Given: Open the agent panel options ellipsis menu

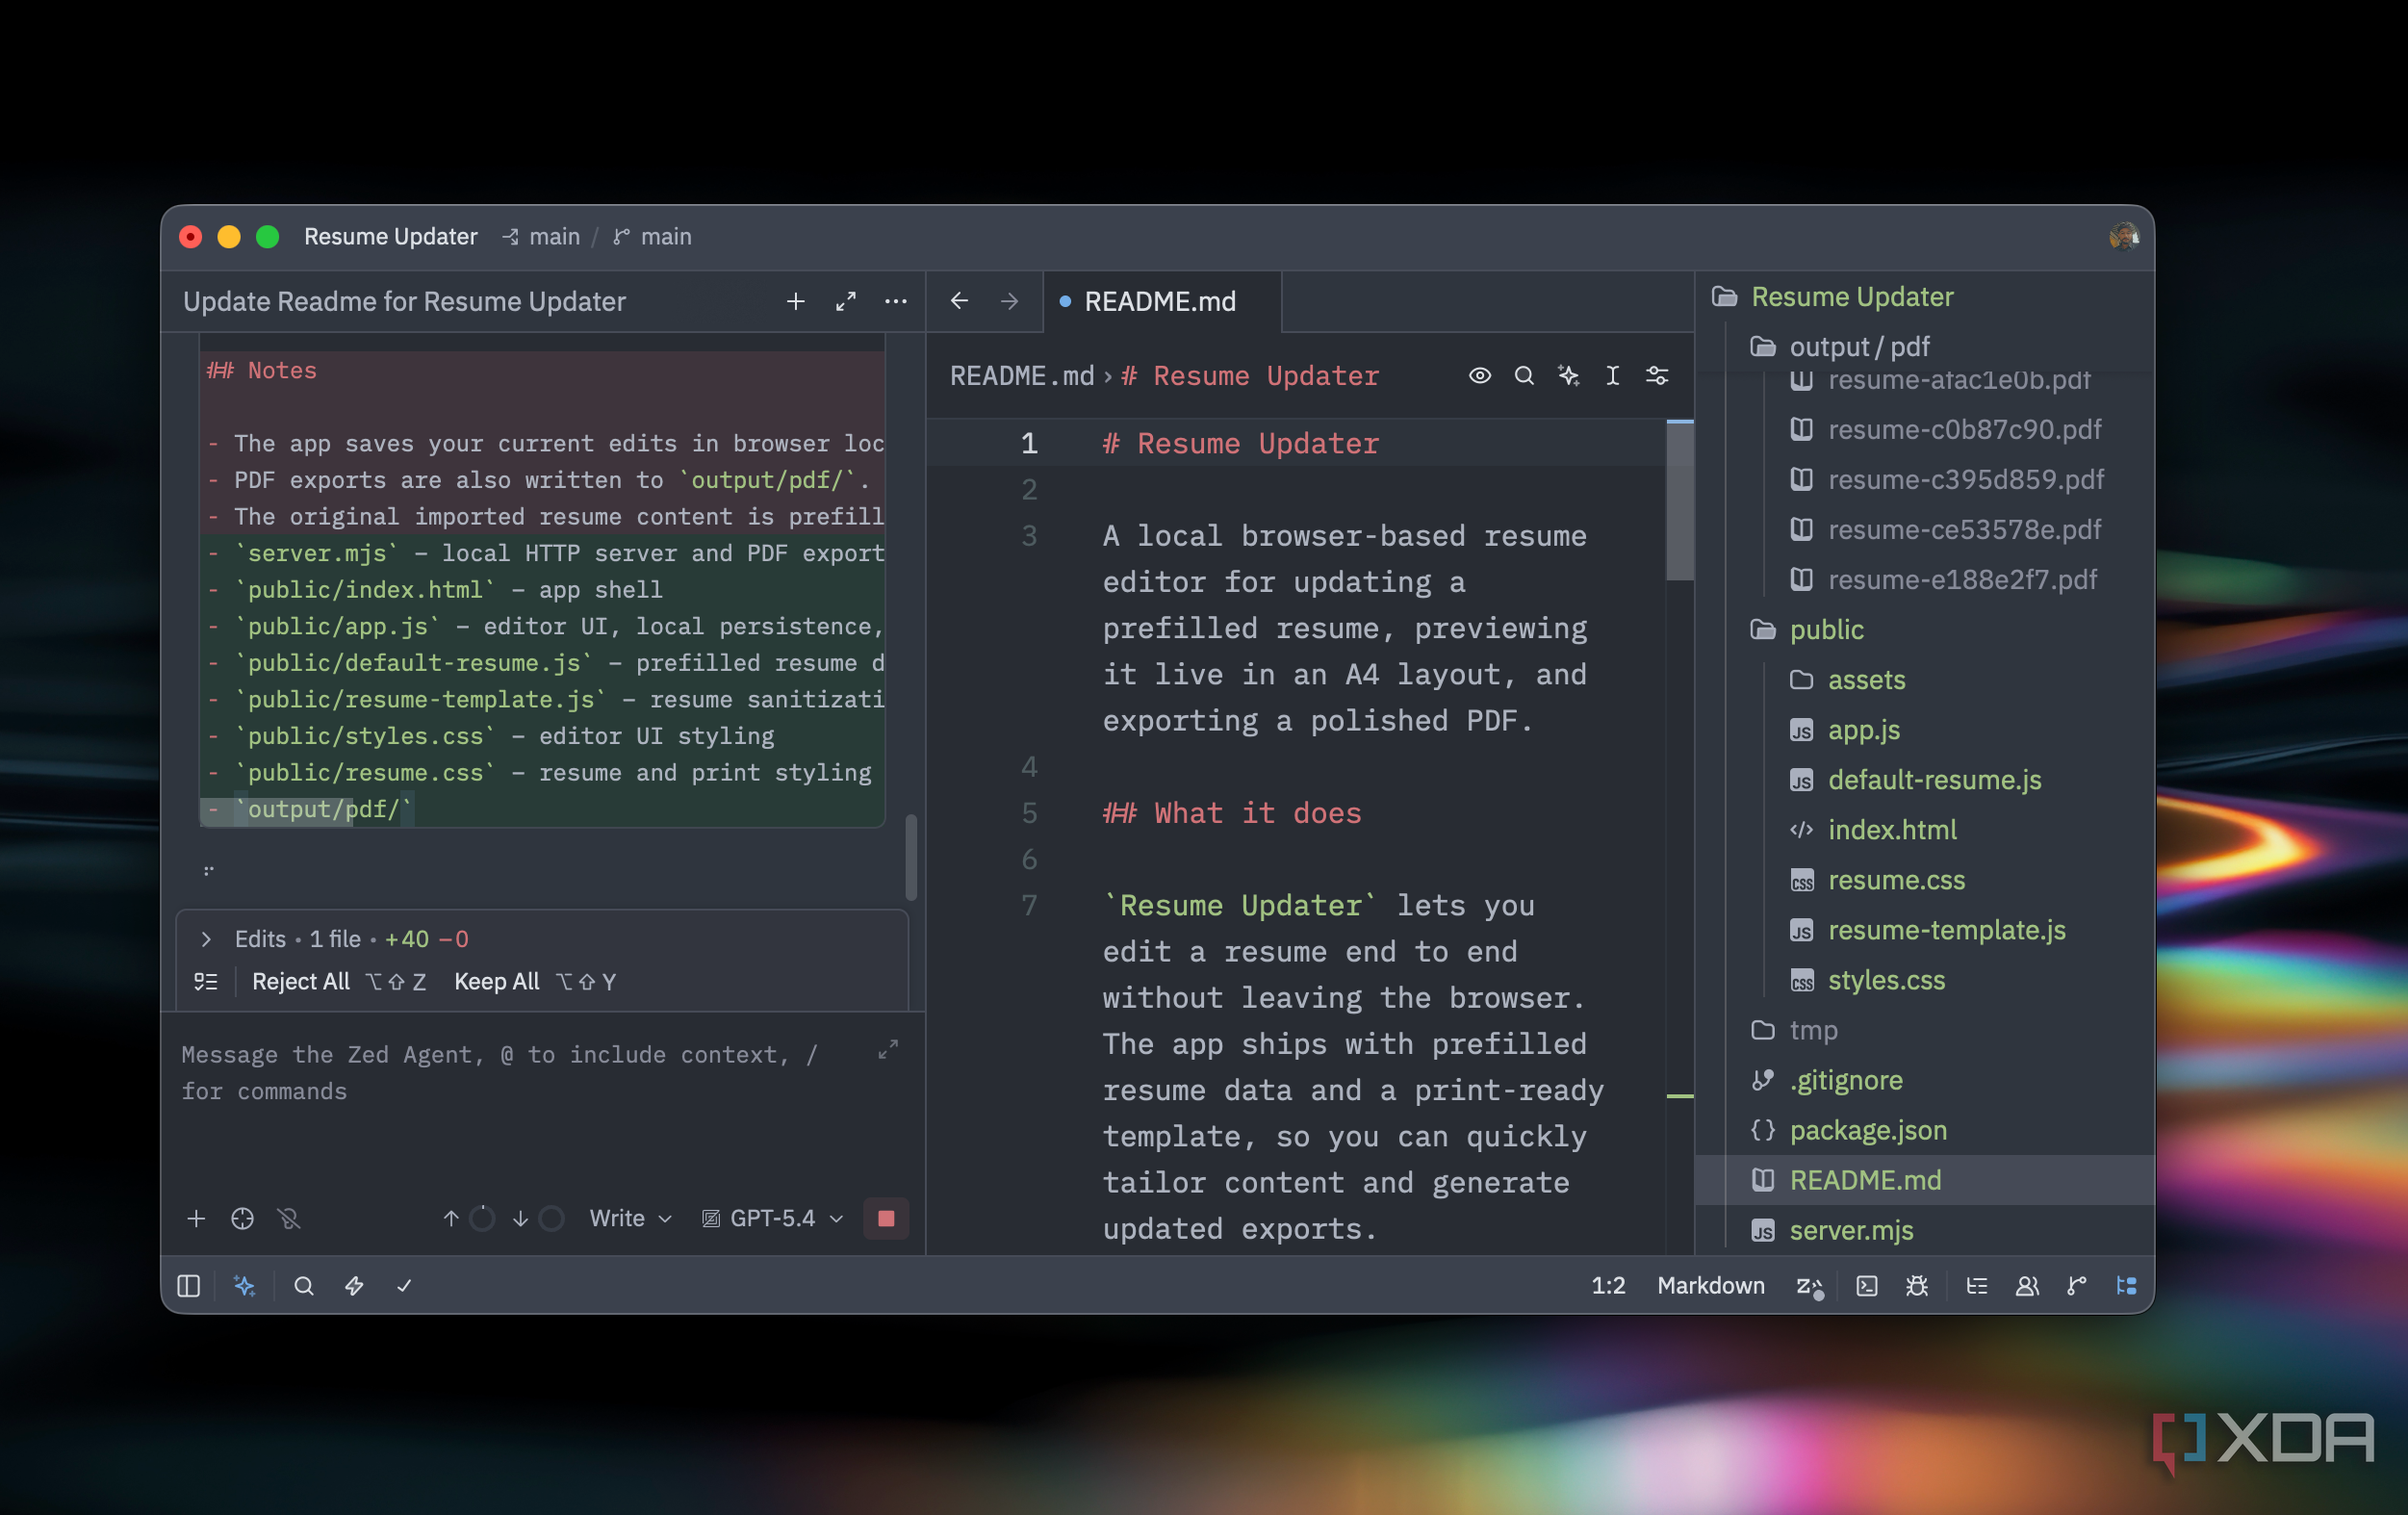Looking at the screenshot, I should (x=896, y=301).
